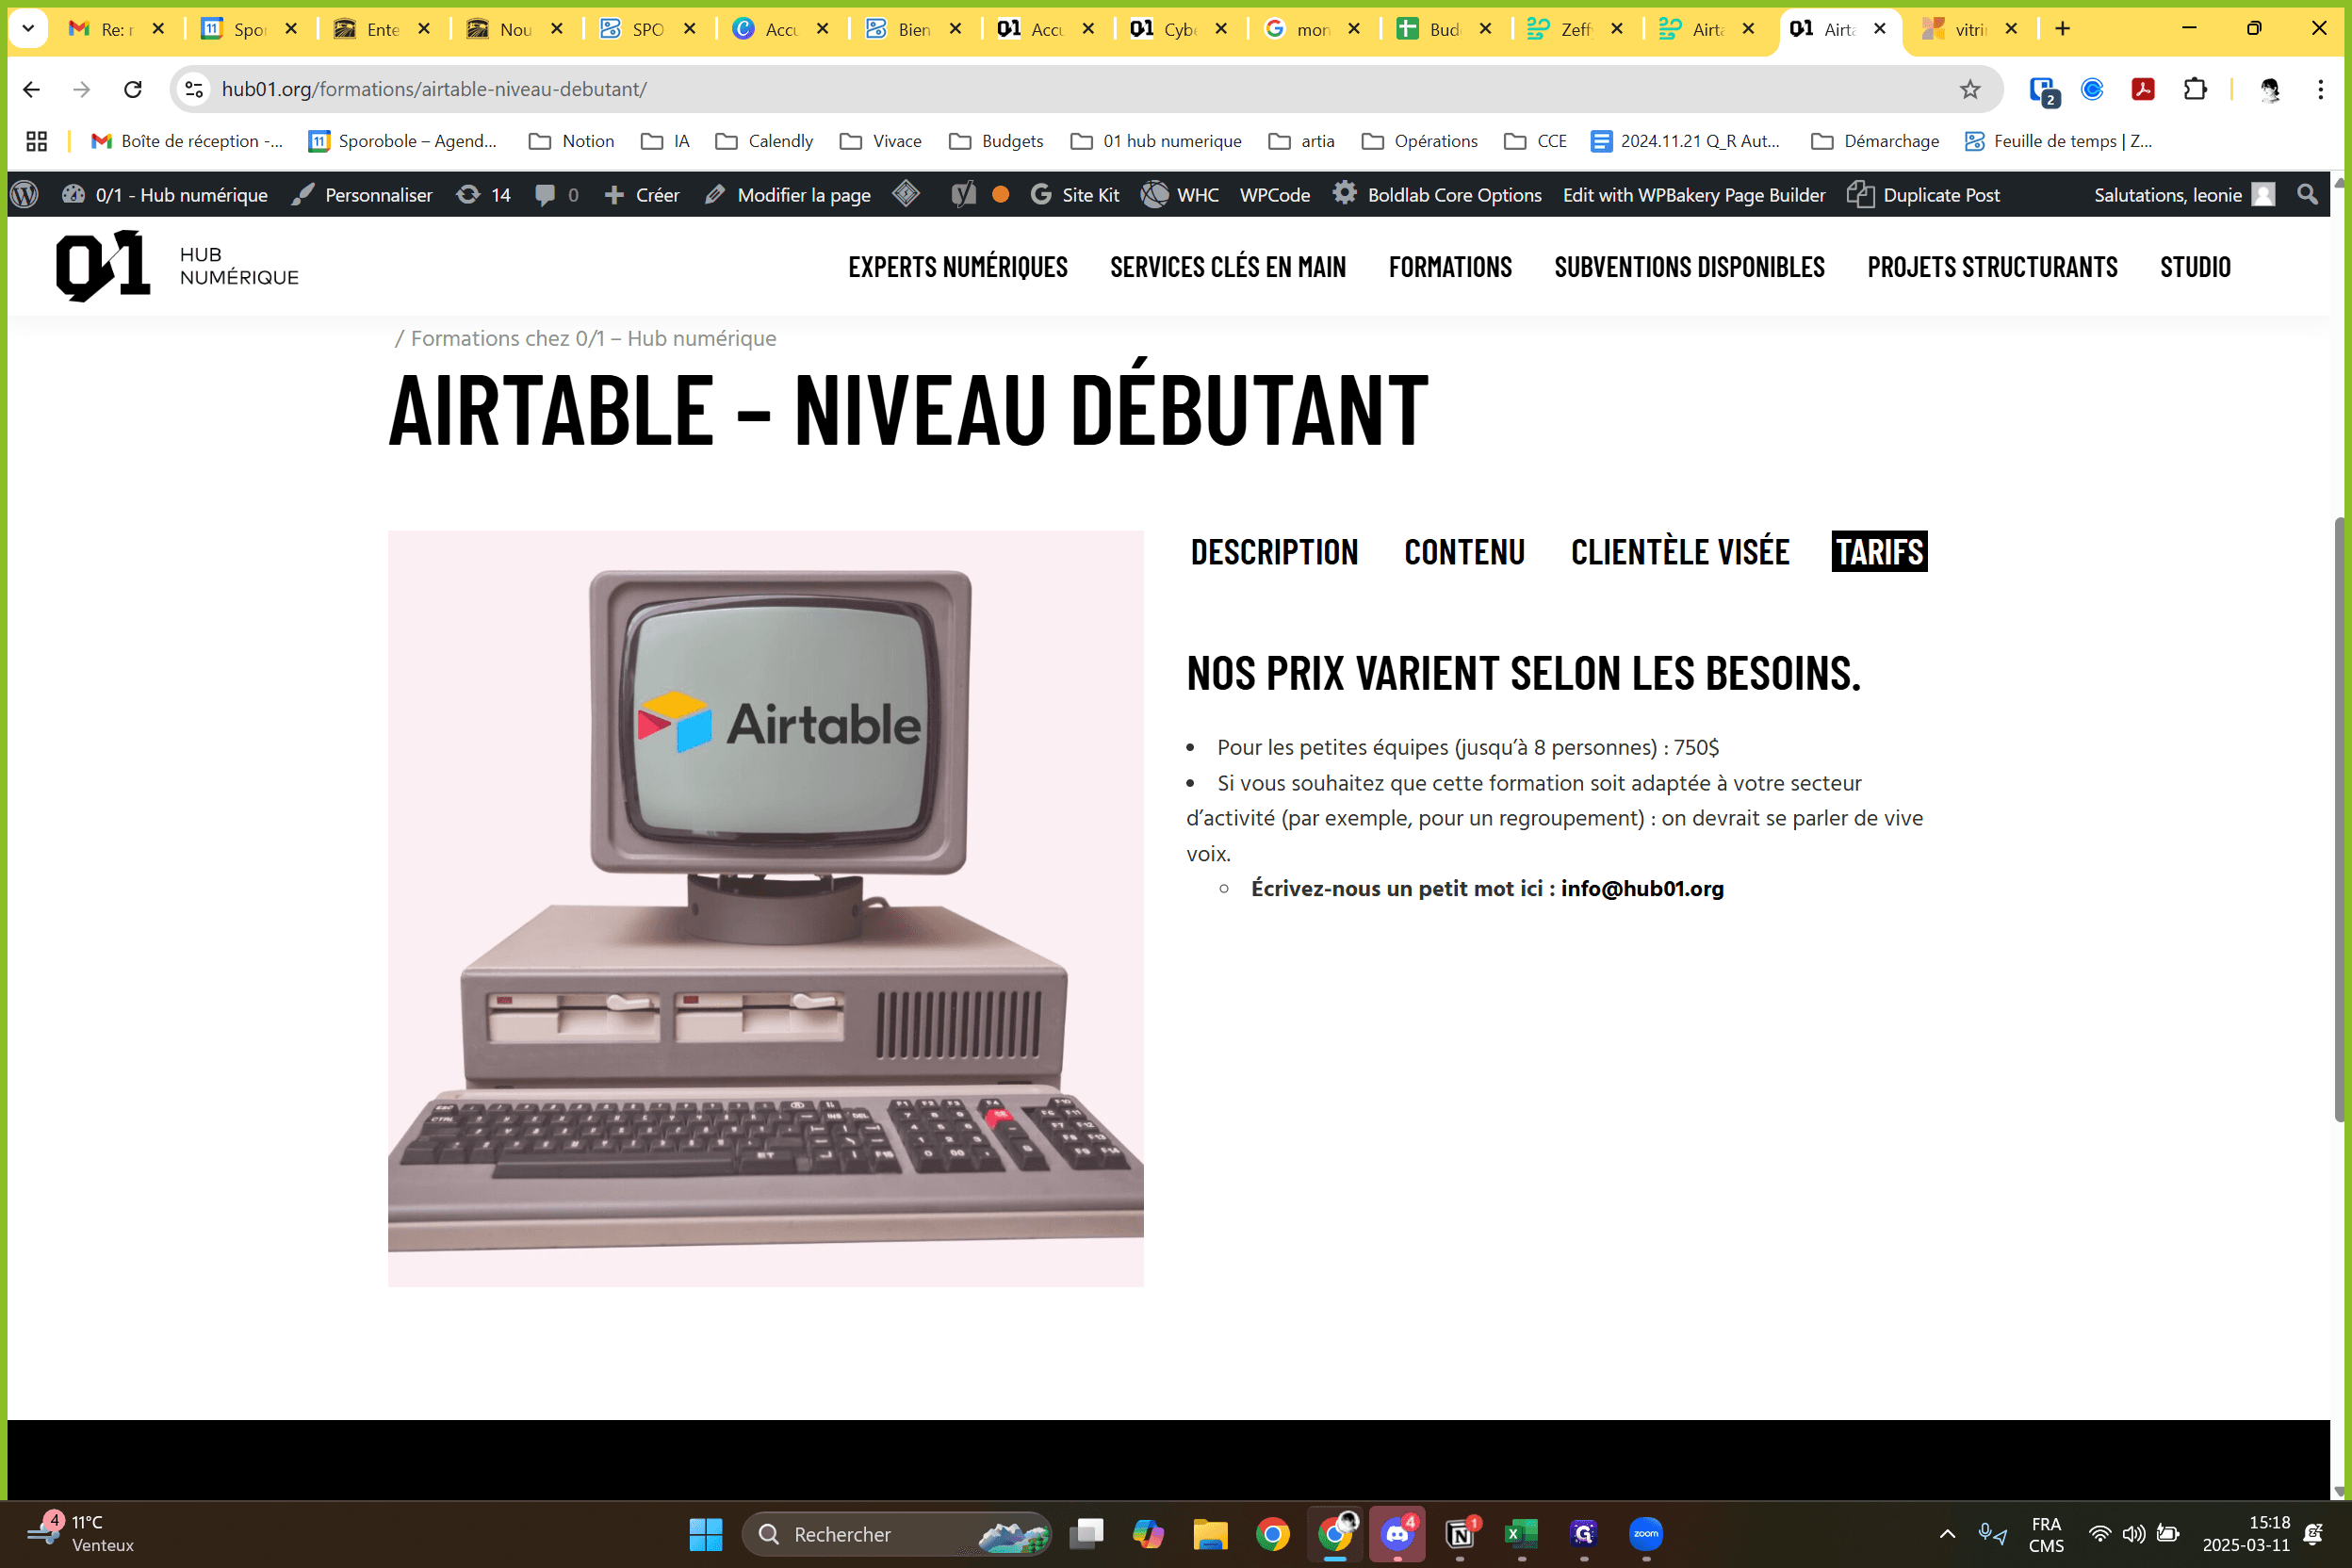Click the info@hub01.org email link
The height and width of the screenshot is (1568, 2352).
click(1642, 888)
